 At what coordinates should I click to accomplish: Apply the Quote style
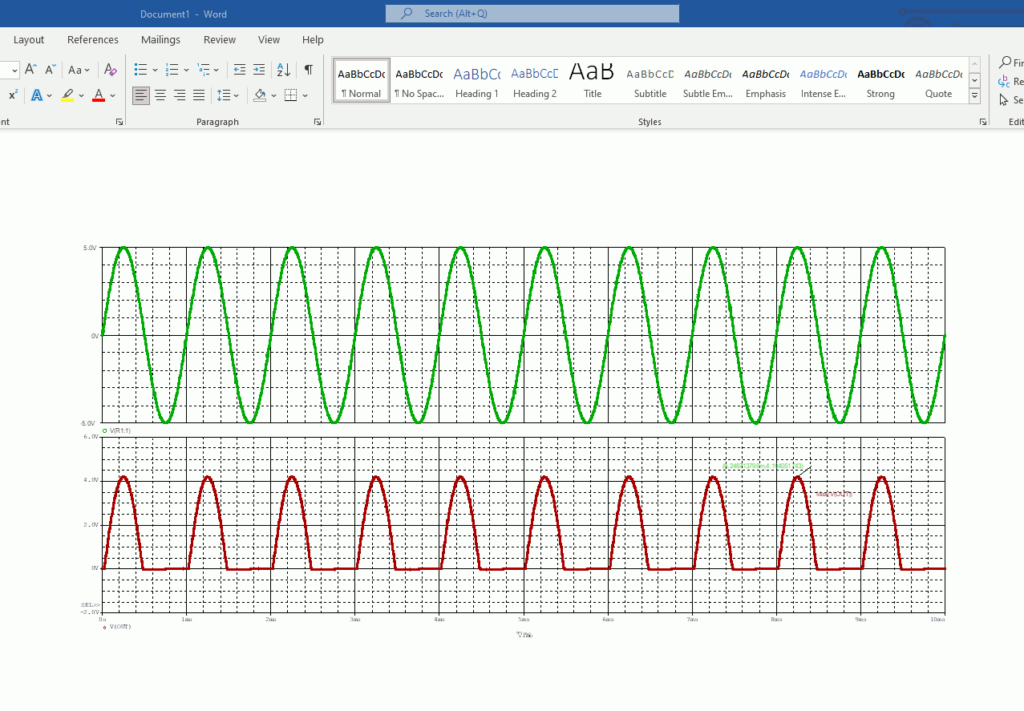938,80
